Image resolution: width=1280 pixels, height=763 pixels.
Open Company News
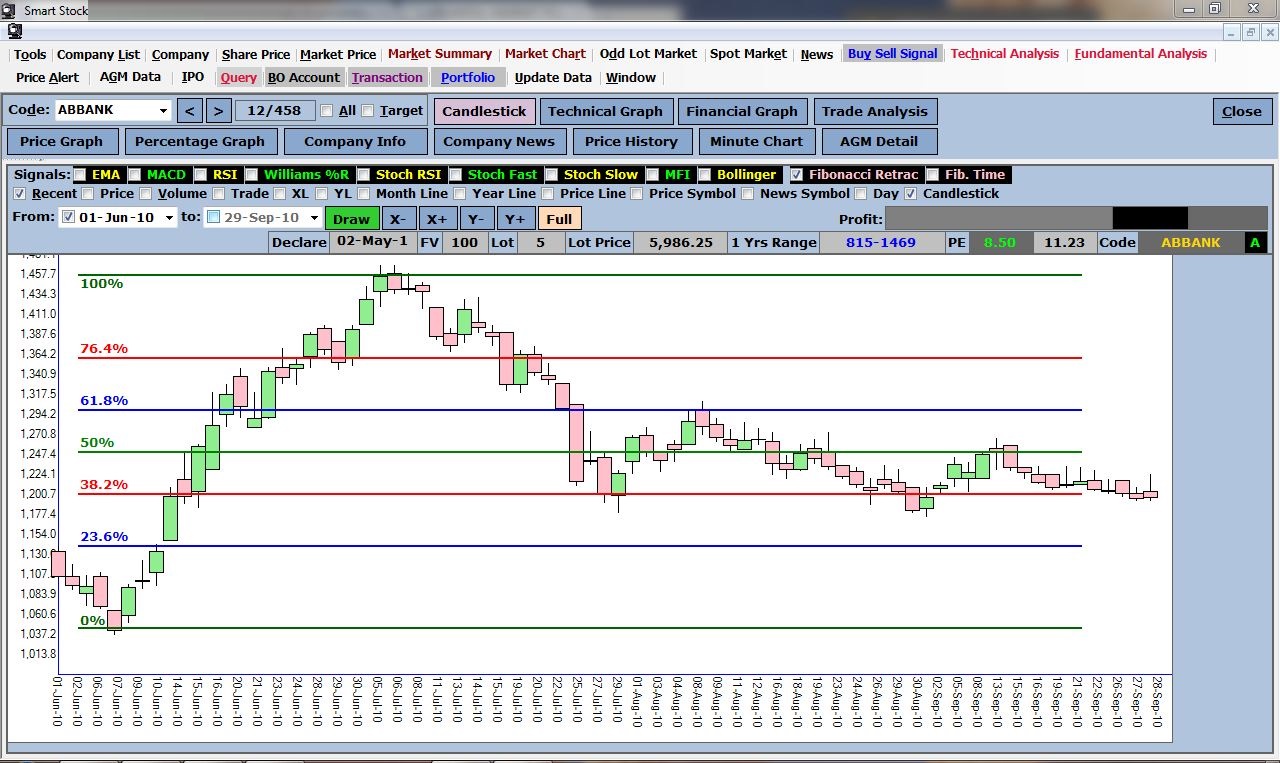[499, 141]
